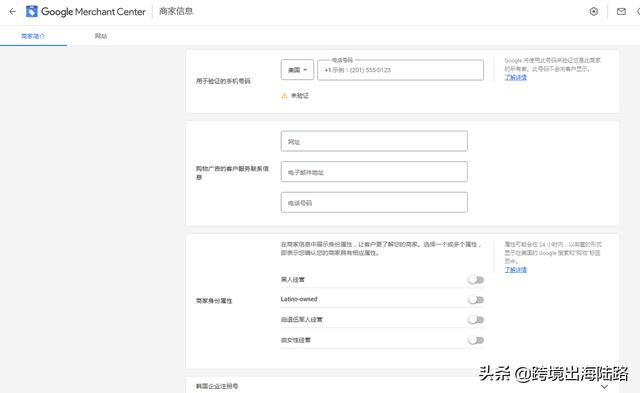Open the 美国 country code dropdown
The image size is (640, 393).
[297, 70]
